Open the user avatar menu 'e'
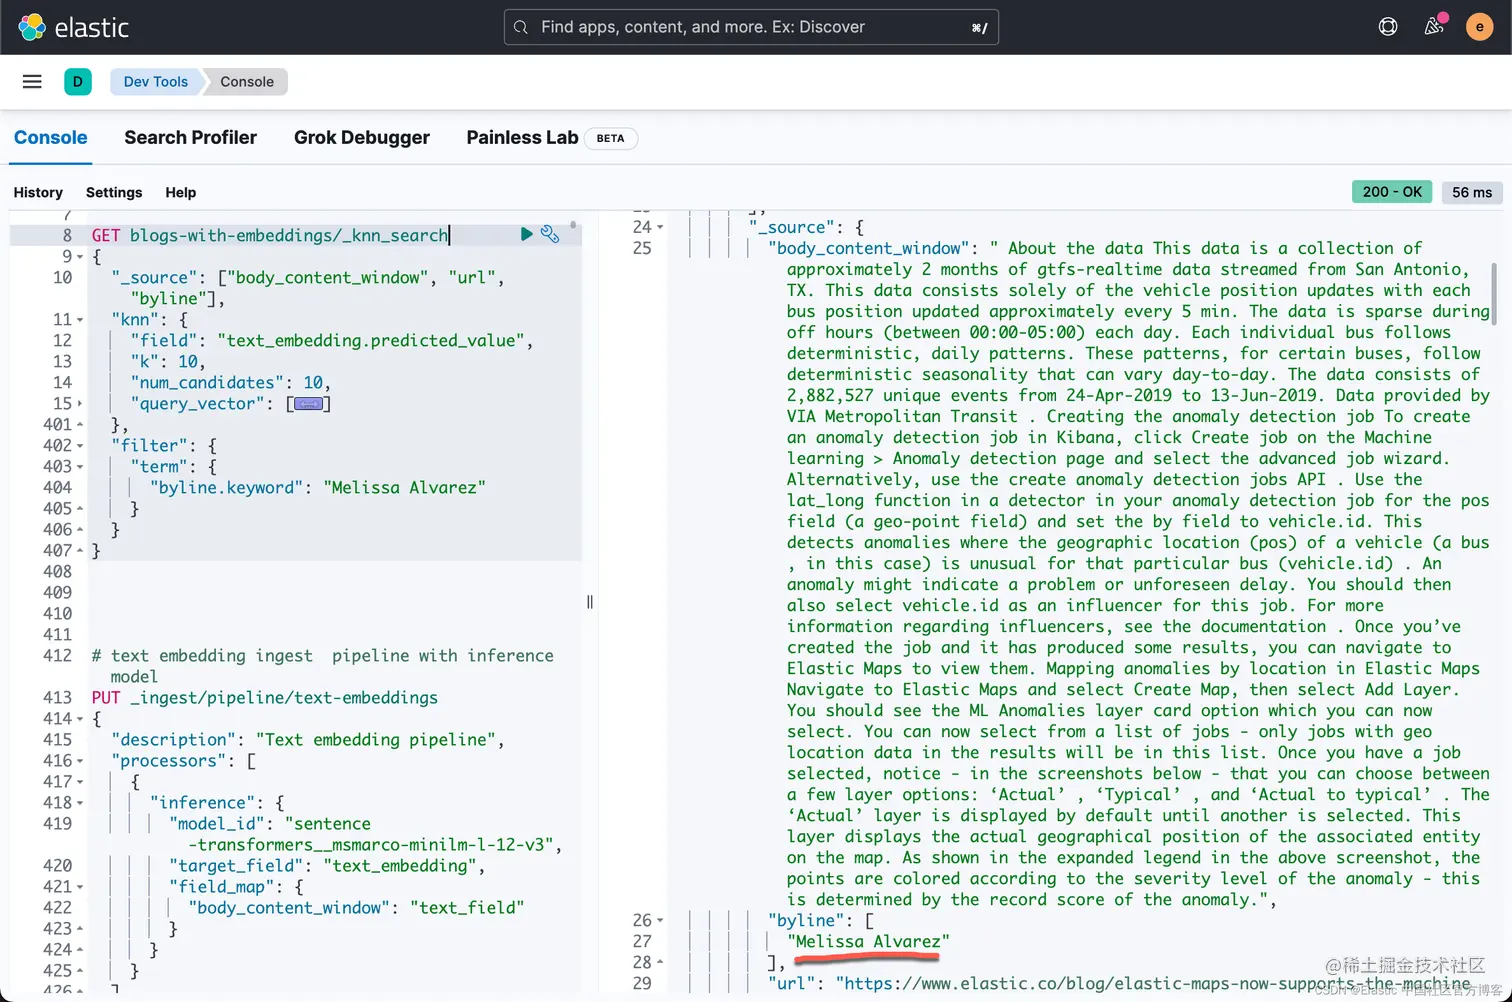 tap(1480, 27)
